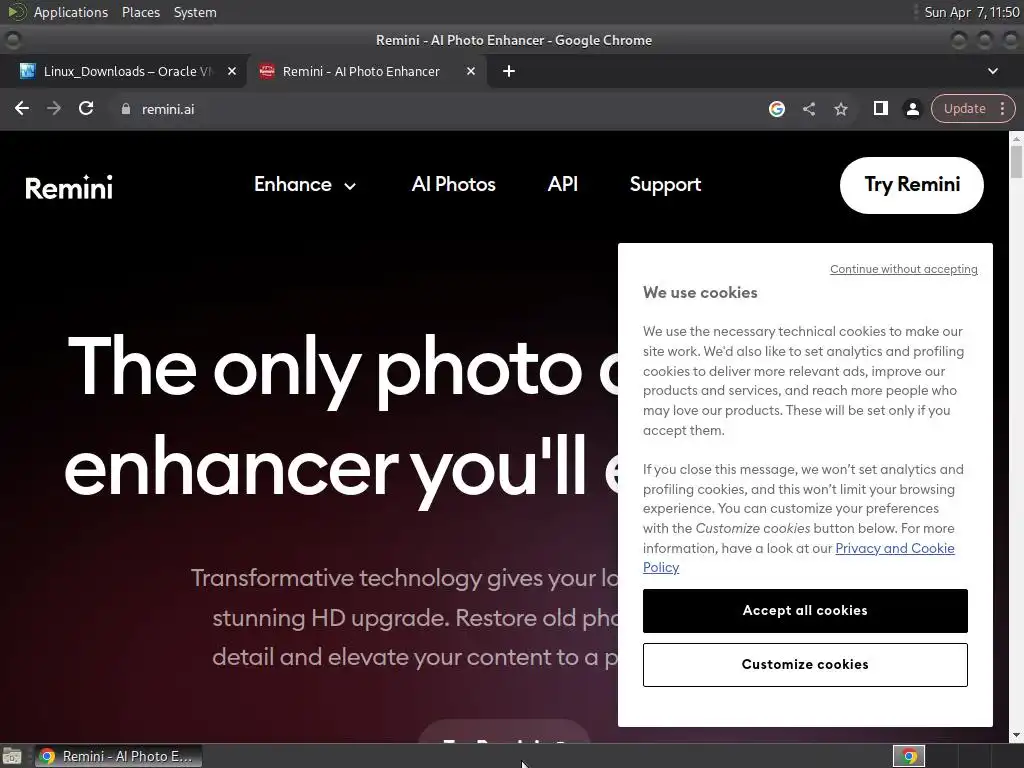The width and height of the screenshot is (1024, 768).
Task: Click the scrollbar down arrow
Action: coord(1016,735)
